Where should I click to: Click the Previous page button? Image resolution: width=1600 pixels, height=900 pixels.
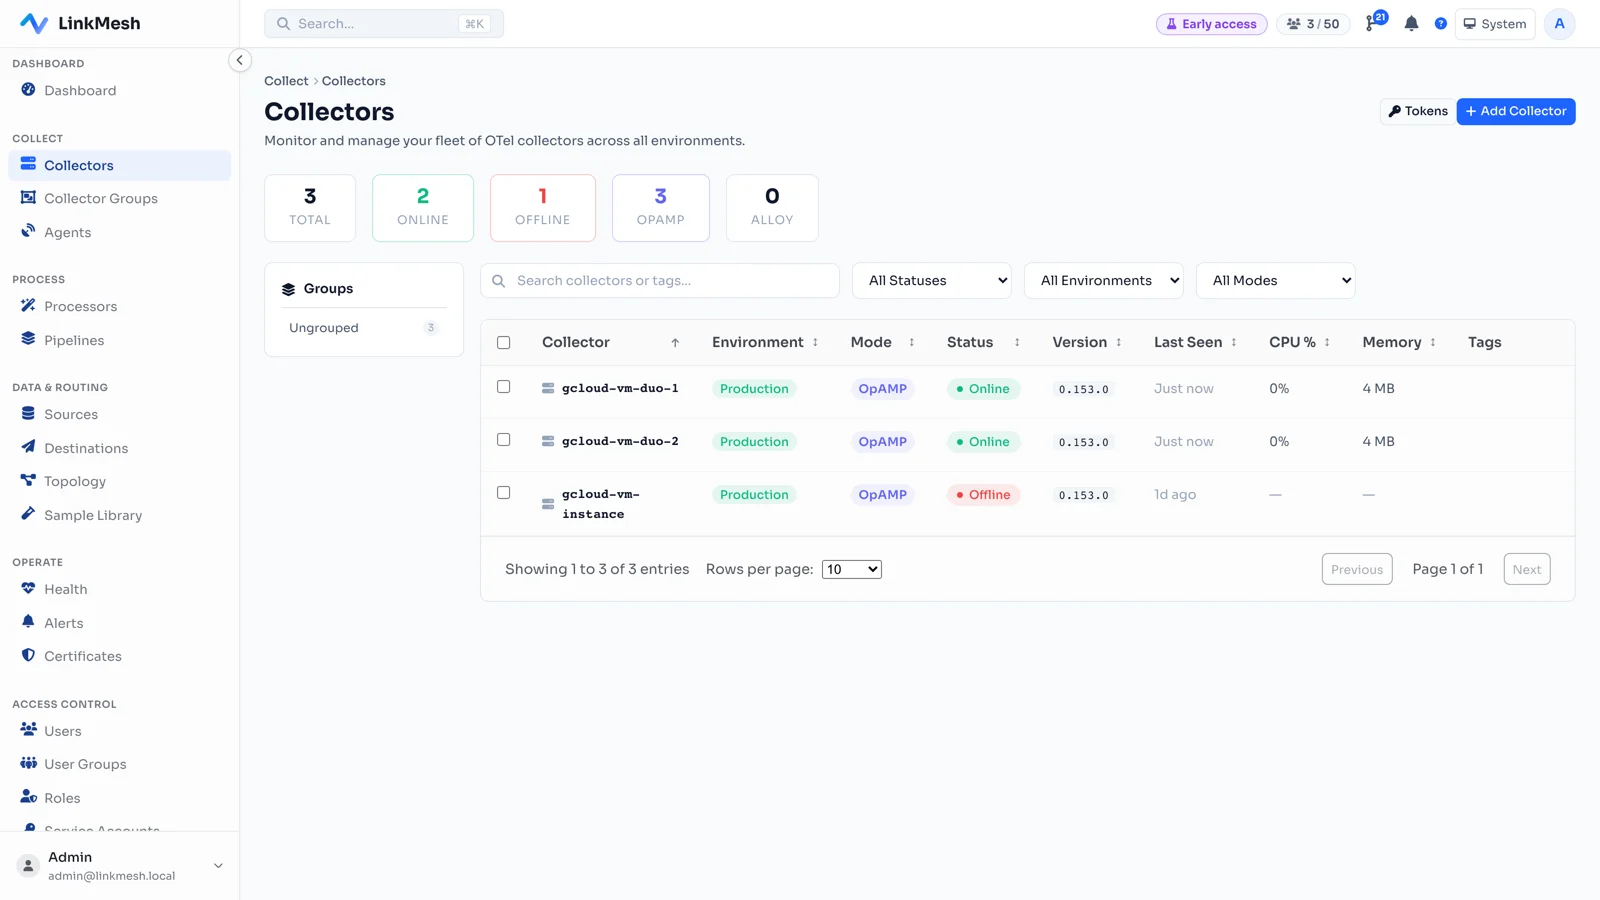1357,569
